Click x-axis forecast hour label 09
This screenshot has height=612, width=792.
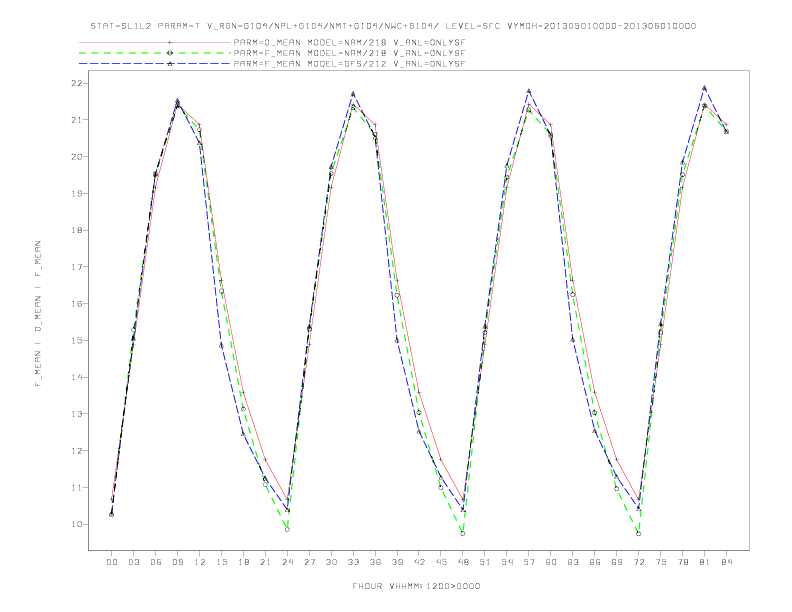177,562
